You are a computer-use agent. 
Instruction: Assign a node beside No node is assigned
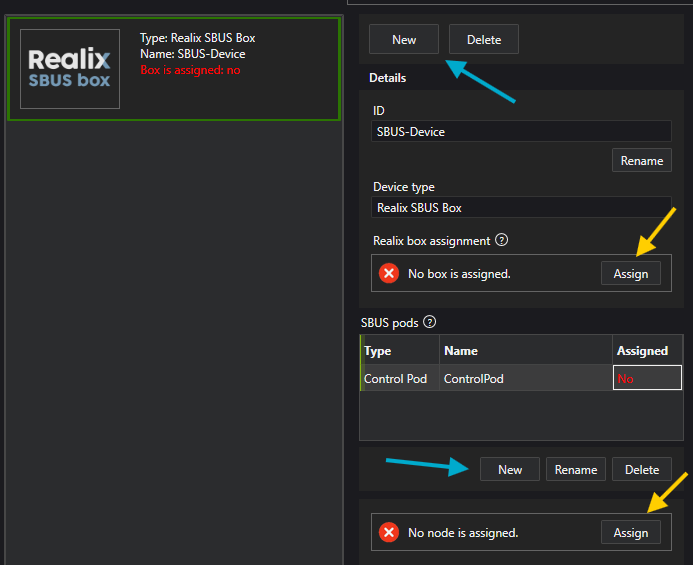coord(630,532)
